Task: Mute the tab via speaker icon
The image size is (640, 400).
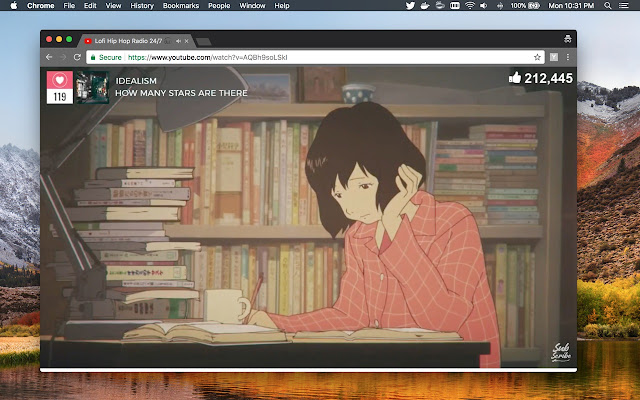Action: click(178, 41)
